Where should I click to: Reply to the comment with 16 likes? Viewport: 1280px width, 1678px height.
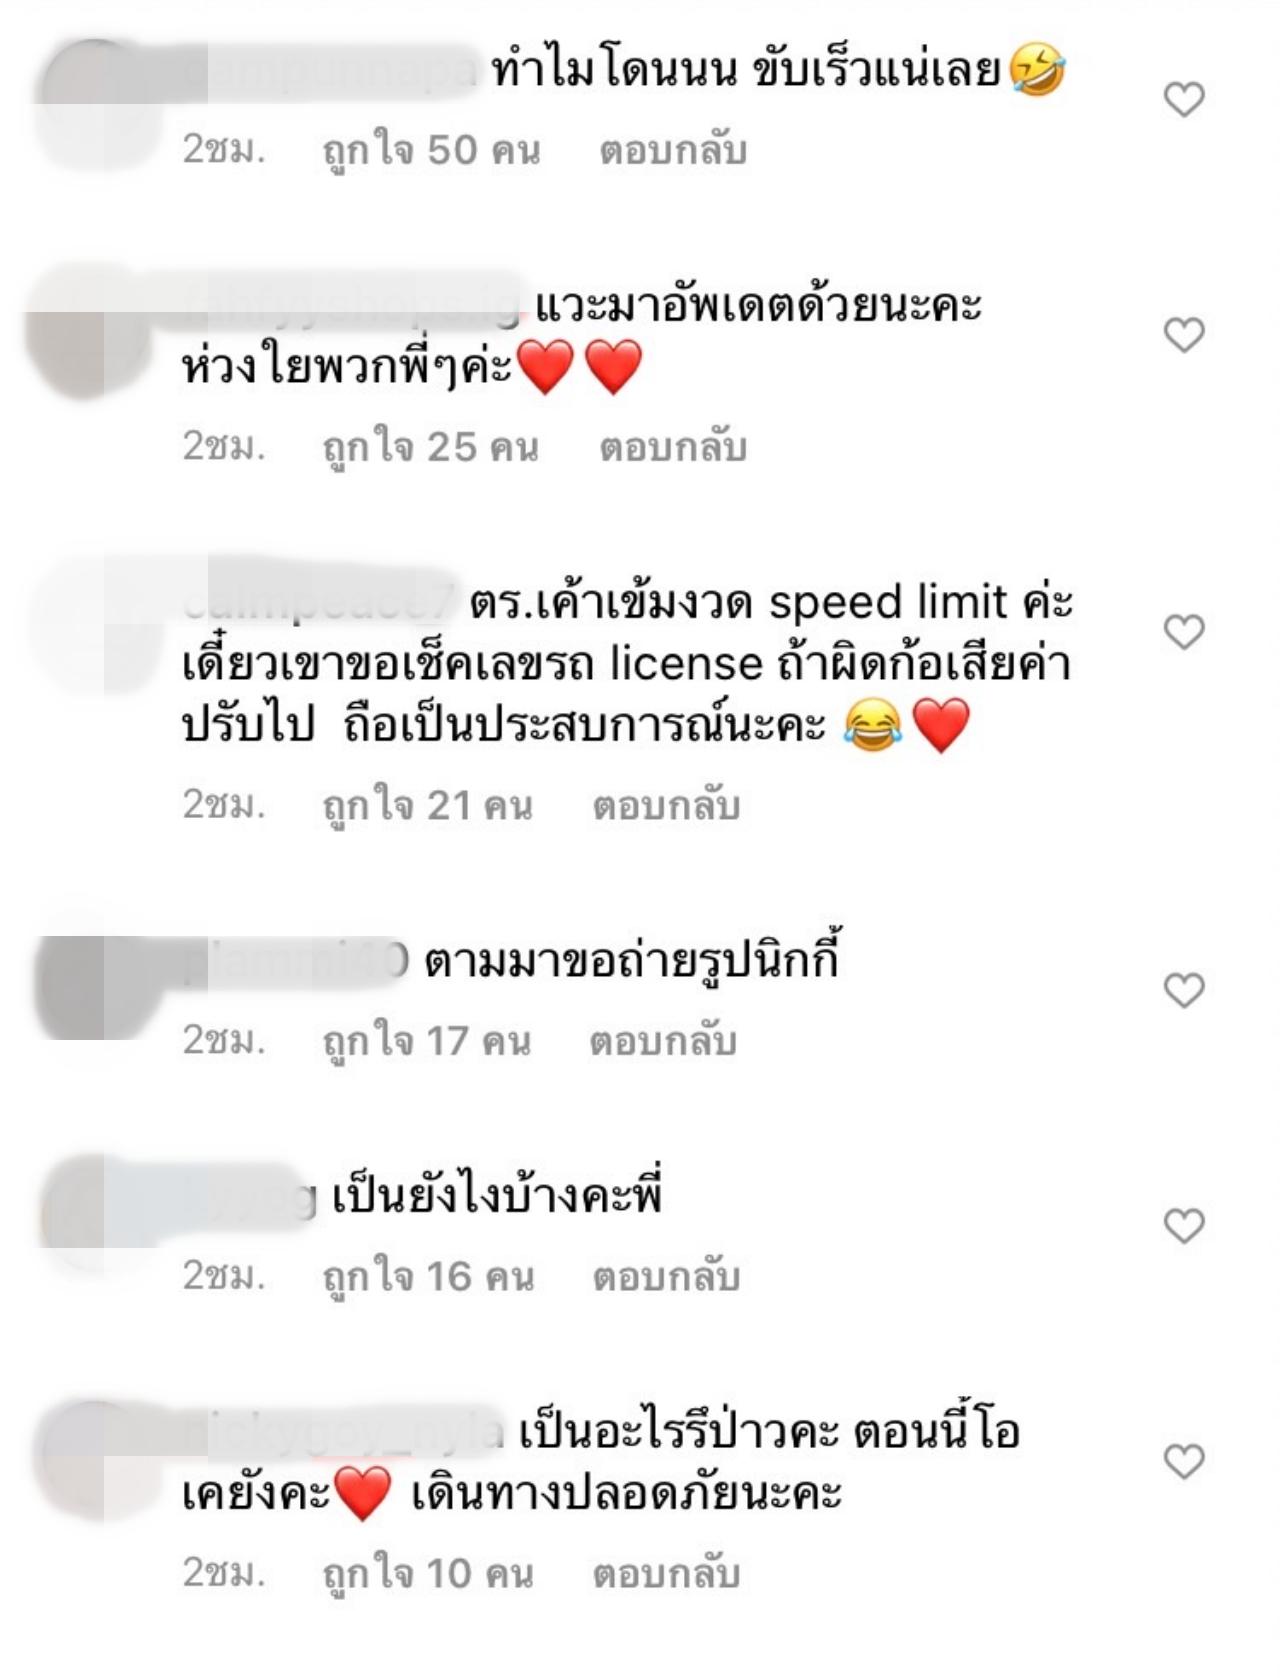[x=666, y=1277]
